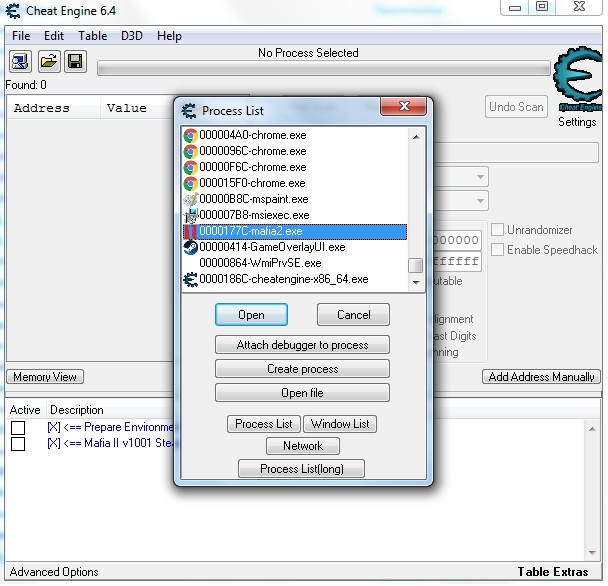Viewport: 608px width, 586px height.
Task: Open the D3D menu
Action: tap(132, 36)
